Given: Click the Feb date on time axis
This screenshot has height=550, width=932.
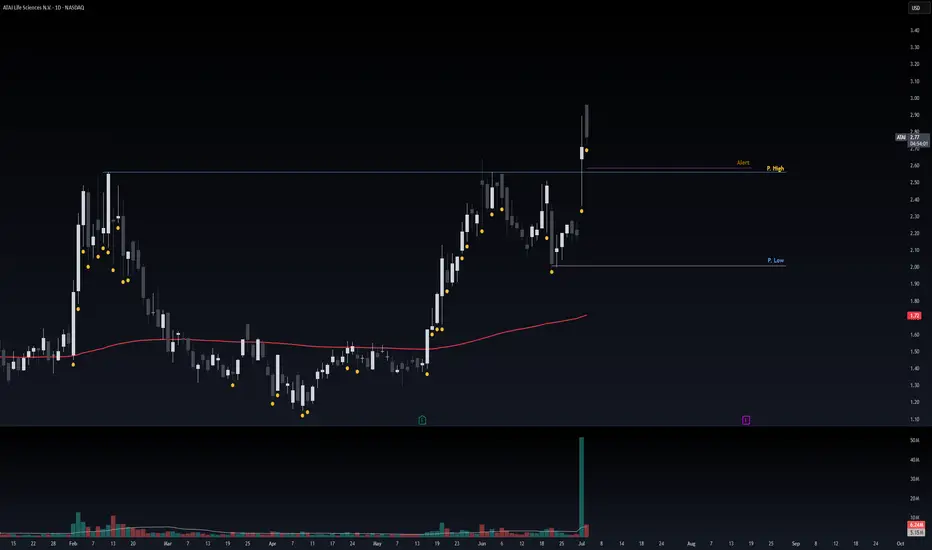Looking at the screenshot, I should (x=73, y=543).
